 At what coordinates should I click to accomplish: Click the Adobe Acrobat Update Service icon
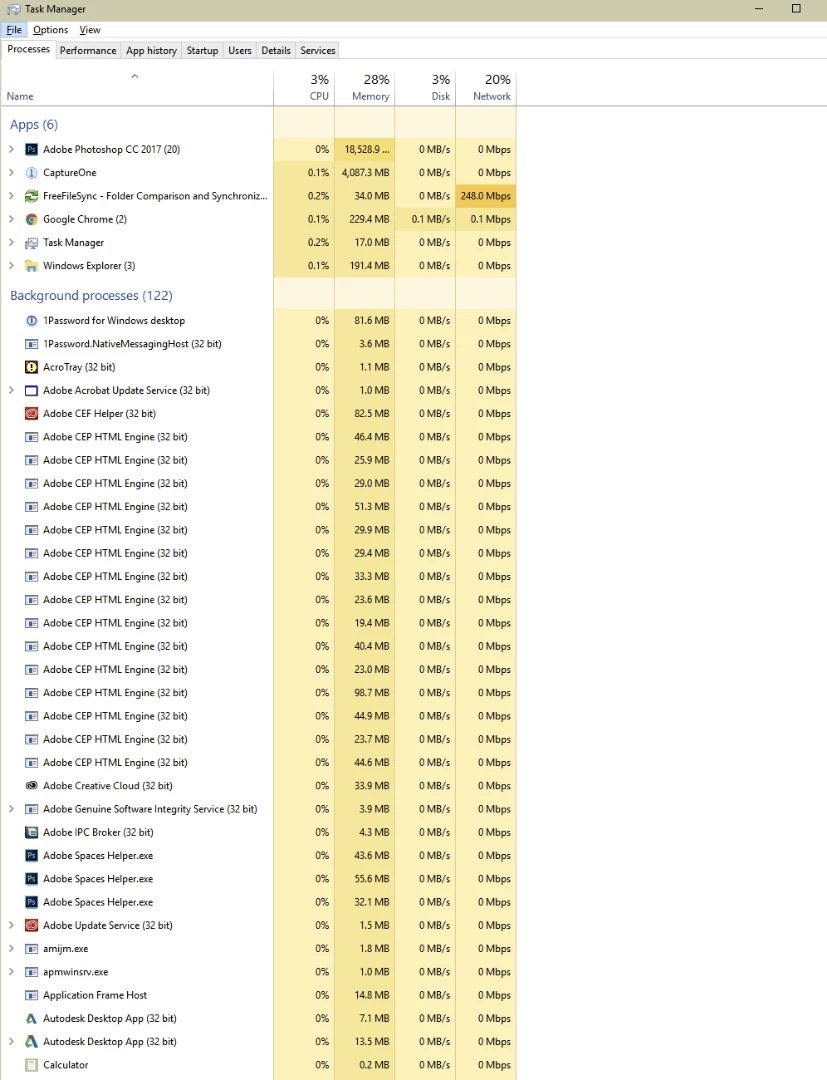click(31, 391)
